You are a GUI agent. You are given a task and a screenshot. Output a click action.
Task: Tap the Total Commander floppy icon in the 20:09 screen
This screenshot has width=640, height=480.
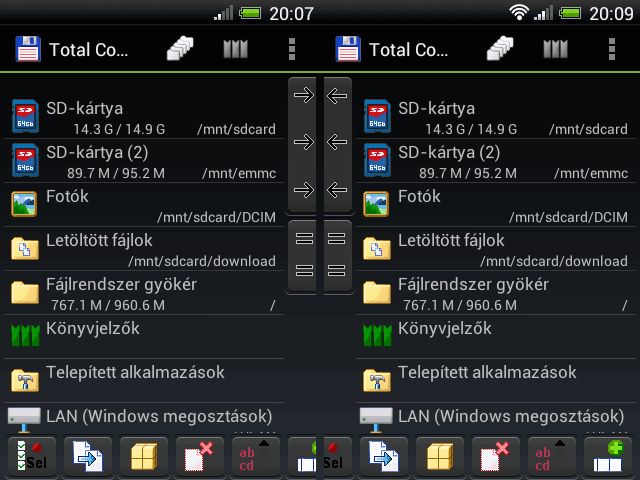click(348, 49)
